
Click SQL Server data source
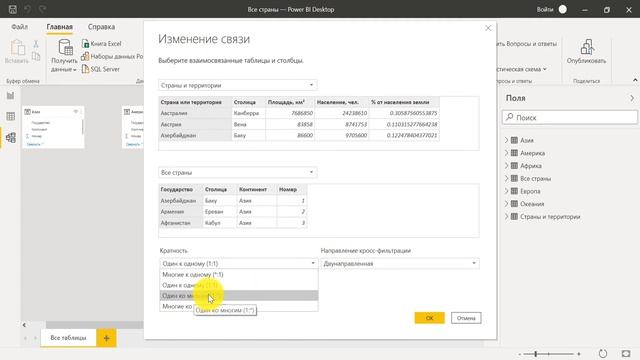101,69
